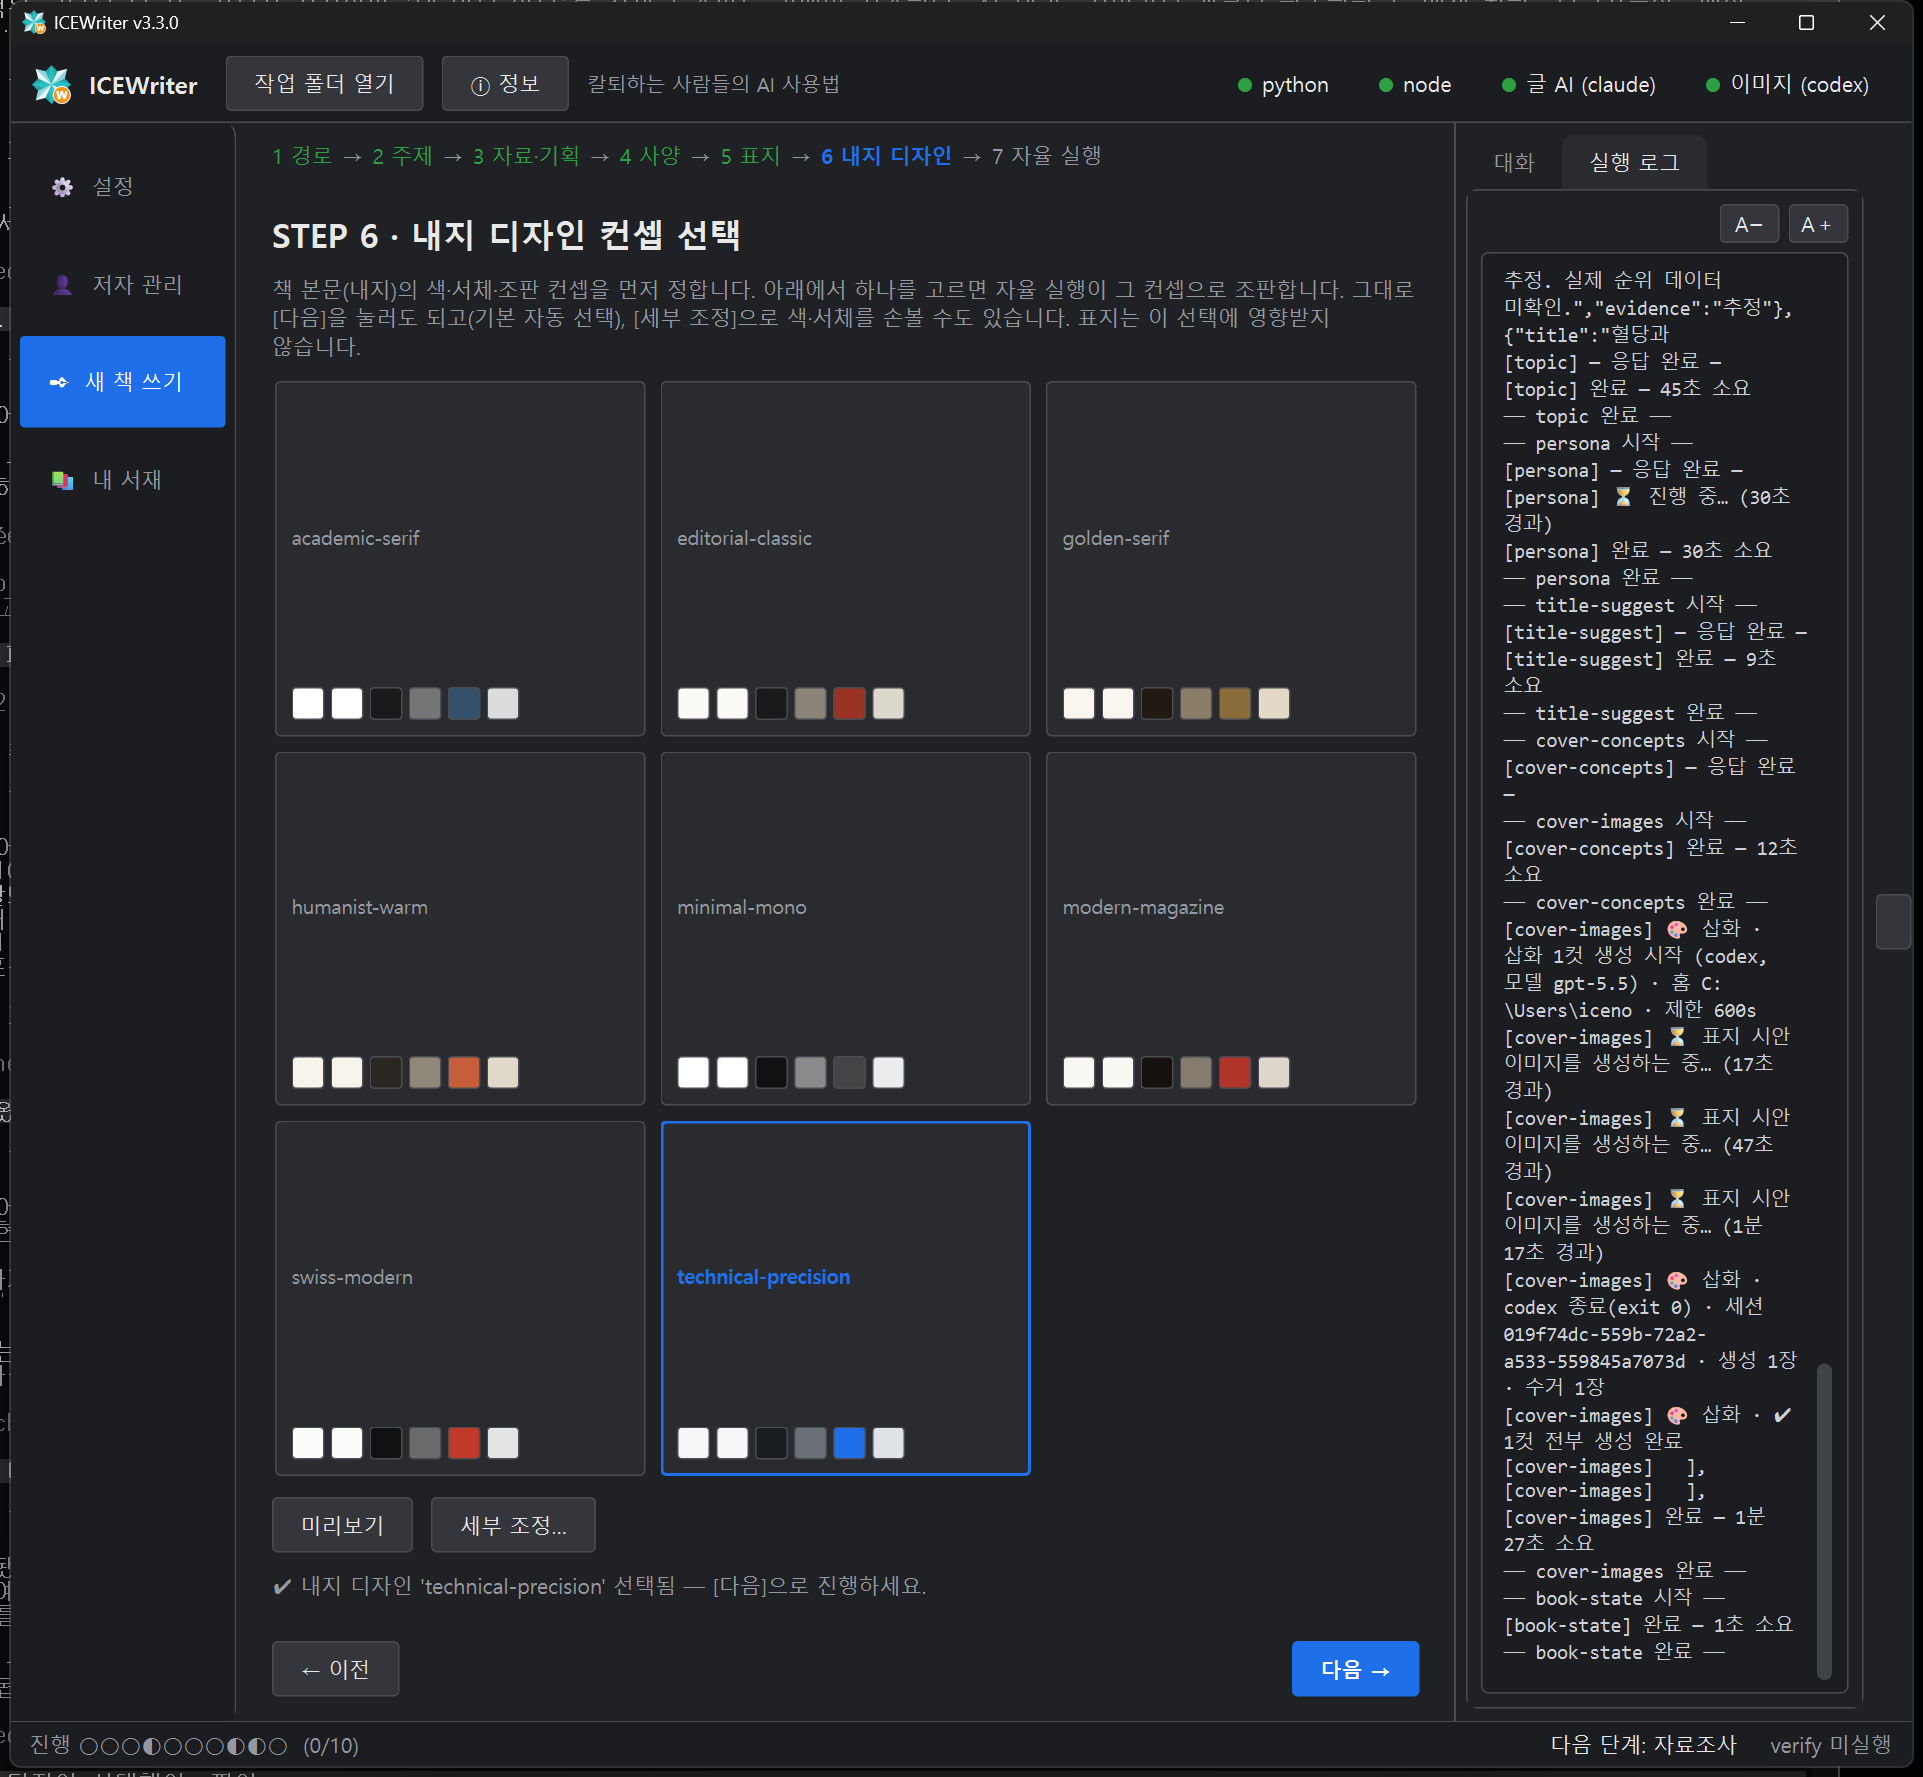Click the python green status dot

[x=1245, y=85]
